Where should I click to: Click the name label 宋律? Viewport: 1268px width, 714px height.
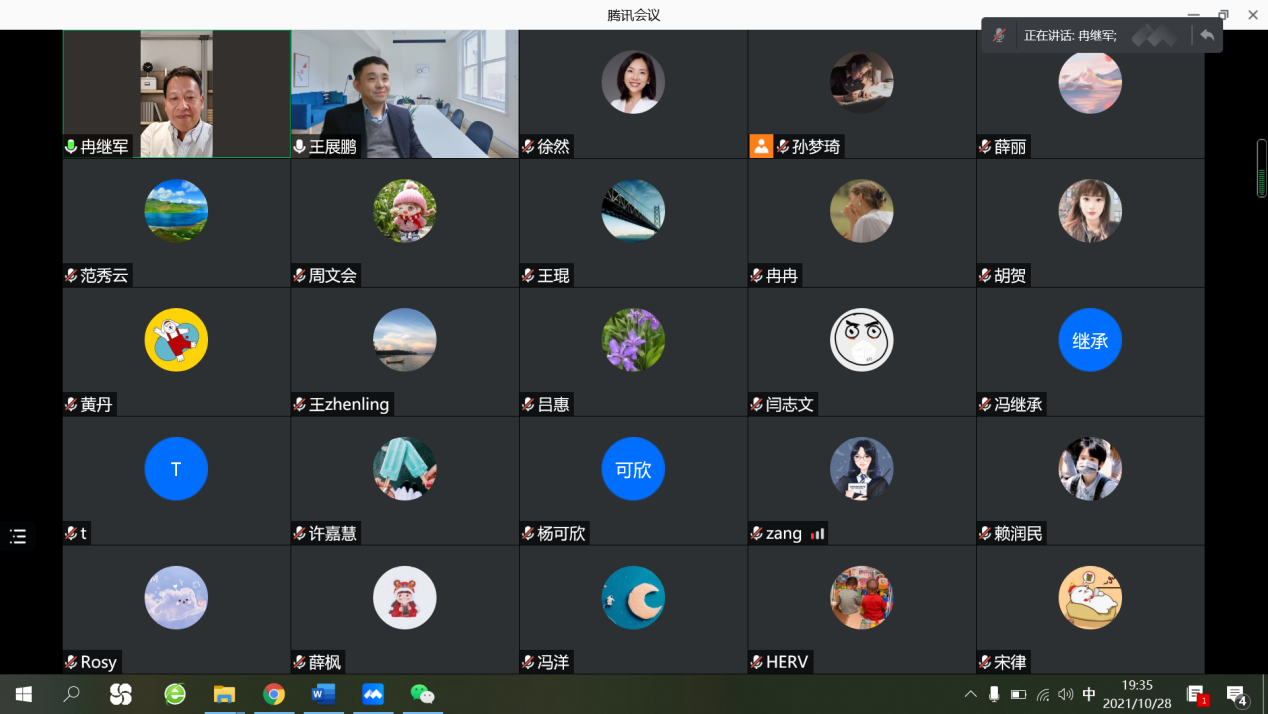tap(1010, 663)
